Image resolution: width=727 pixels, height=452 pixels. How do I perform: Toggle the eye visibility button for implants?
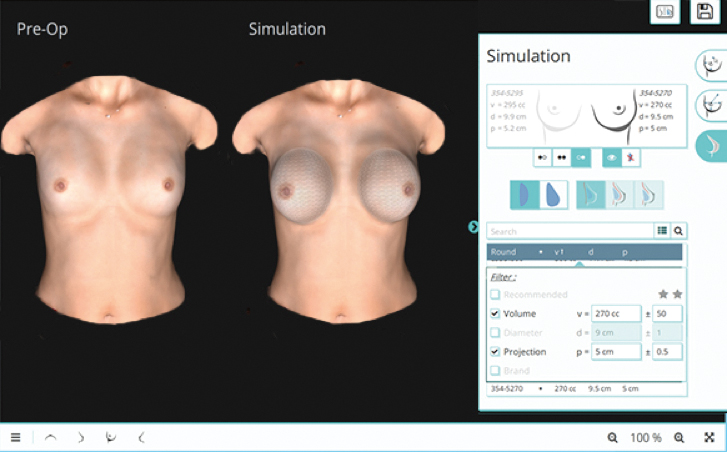pos(613,158)
